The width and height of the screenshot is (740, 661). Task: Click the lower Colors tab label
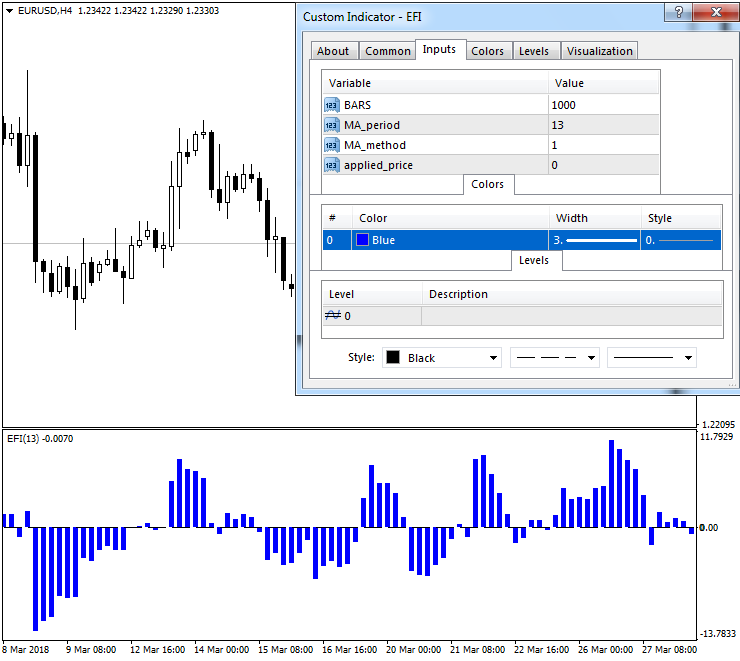(x=488, y=184)
